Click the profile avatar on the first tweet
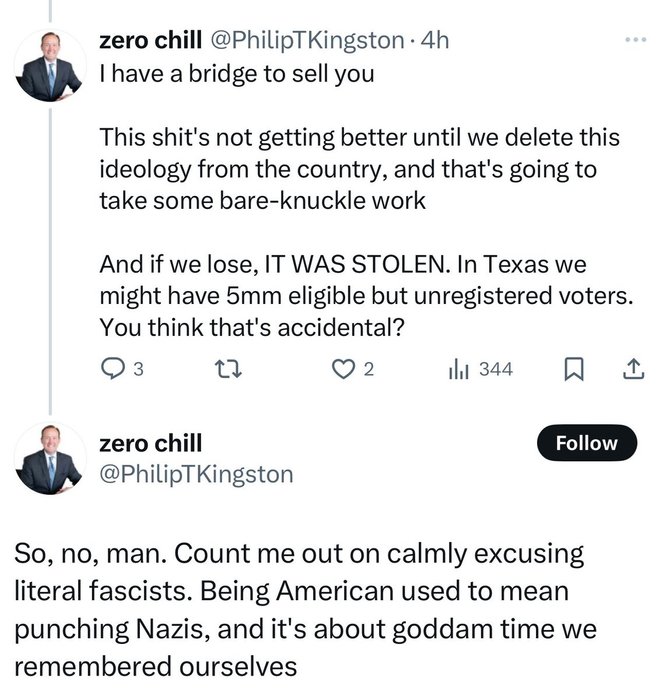 [49, 66]
